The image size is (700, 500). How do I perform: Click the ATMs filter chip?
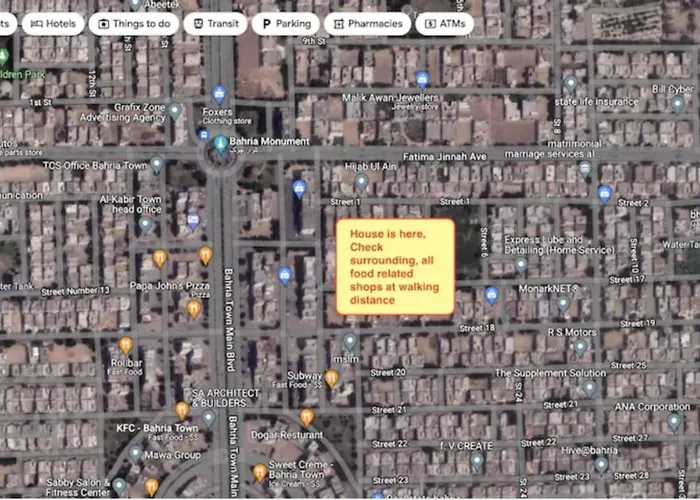(x=445, y=23)
